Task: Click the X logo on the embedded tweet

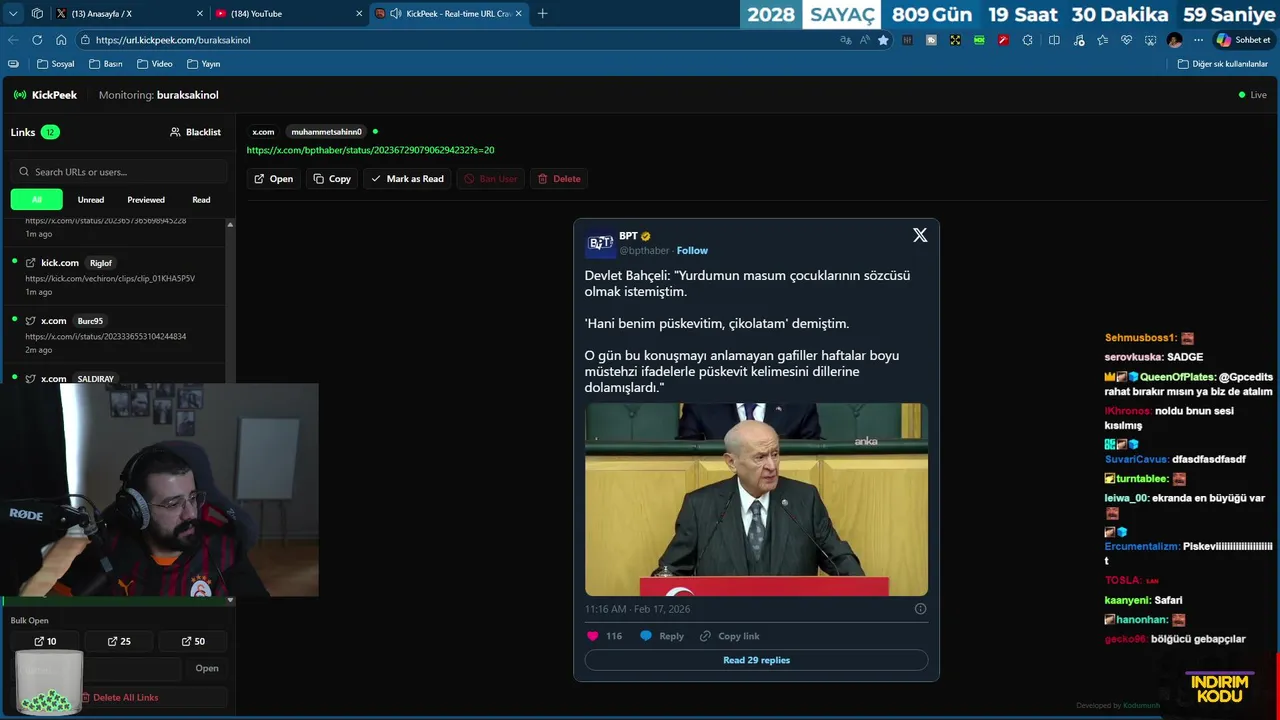Action: (x=920, y=235)
